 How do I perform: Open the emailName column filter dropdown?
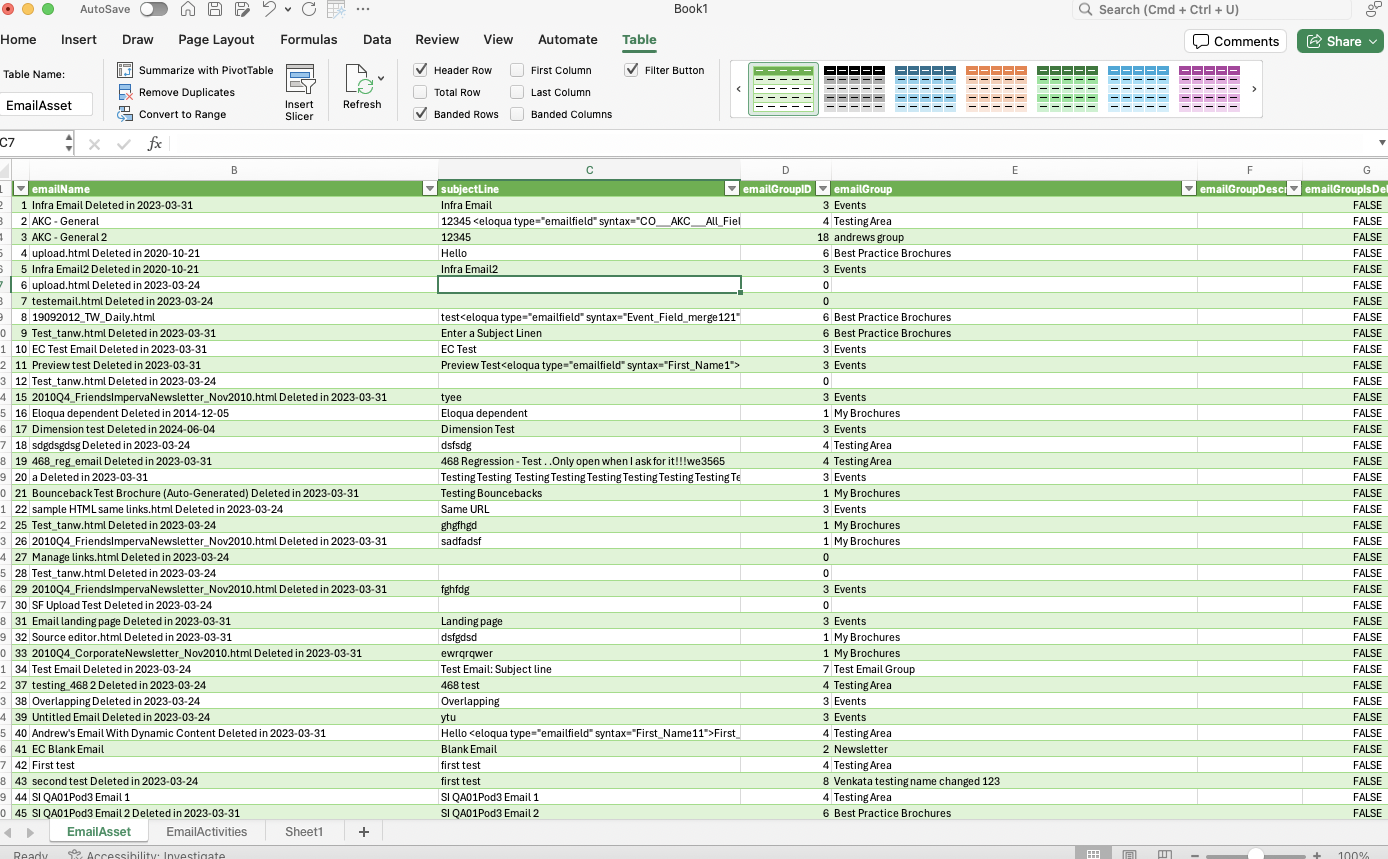(x=429, y=189)
